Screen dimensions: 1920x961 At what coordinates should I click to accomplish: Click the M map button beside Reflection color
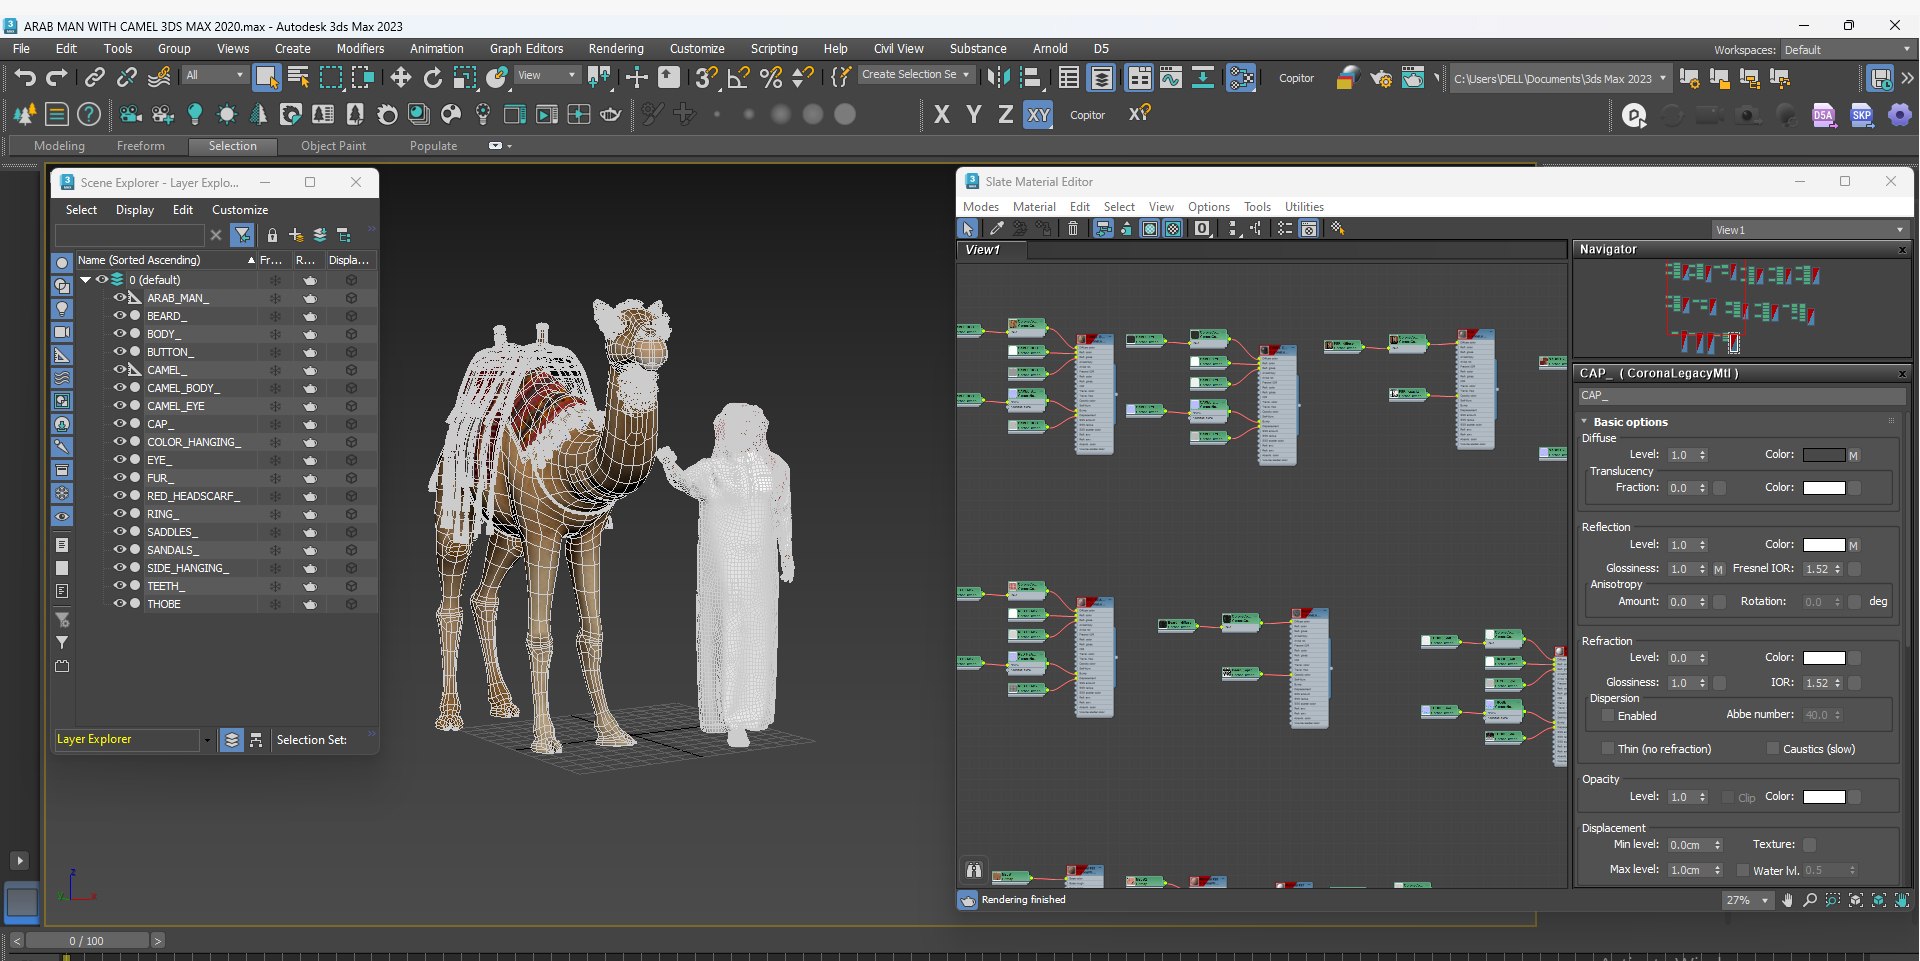coord(1853,545)
